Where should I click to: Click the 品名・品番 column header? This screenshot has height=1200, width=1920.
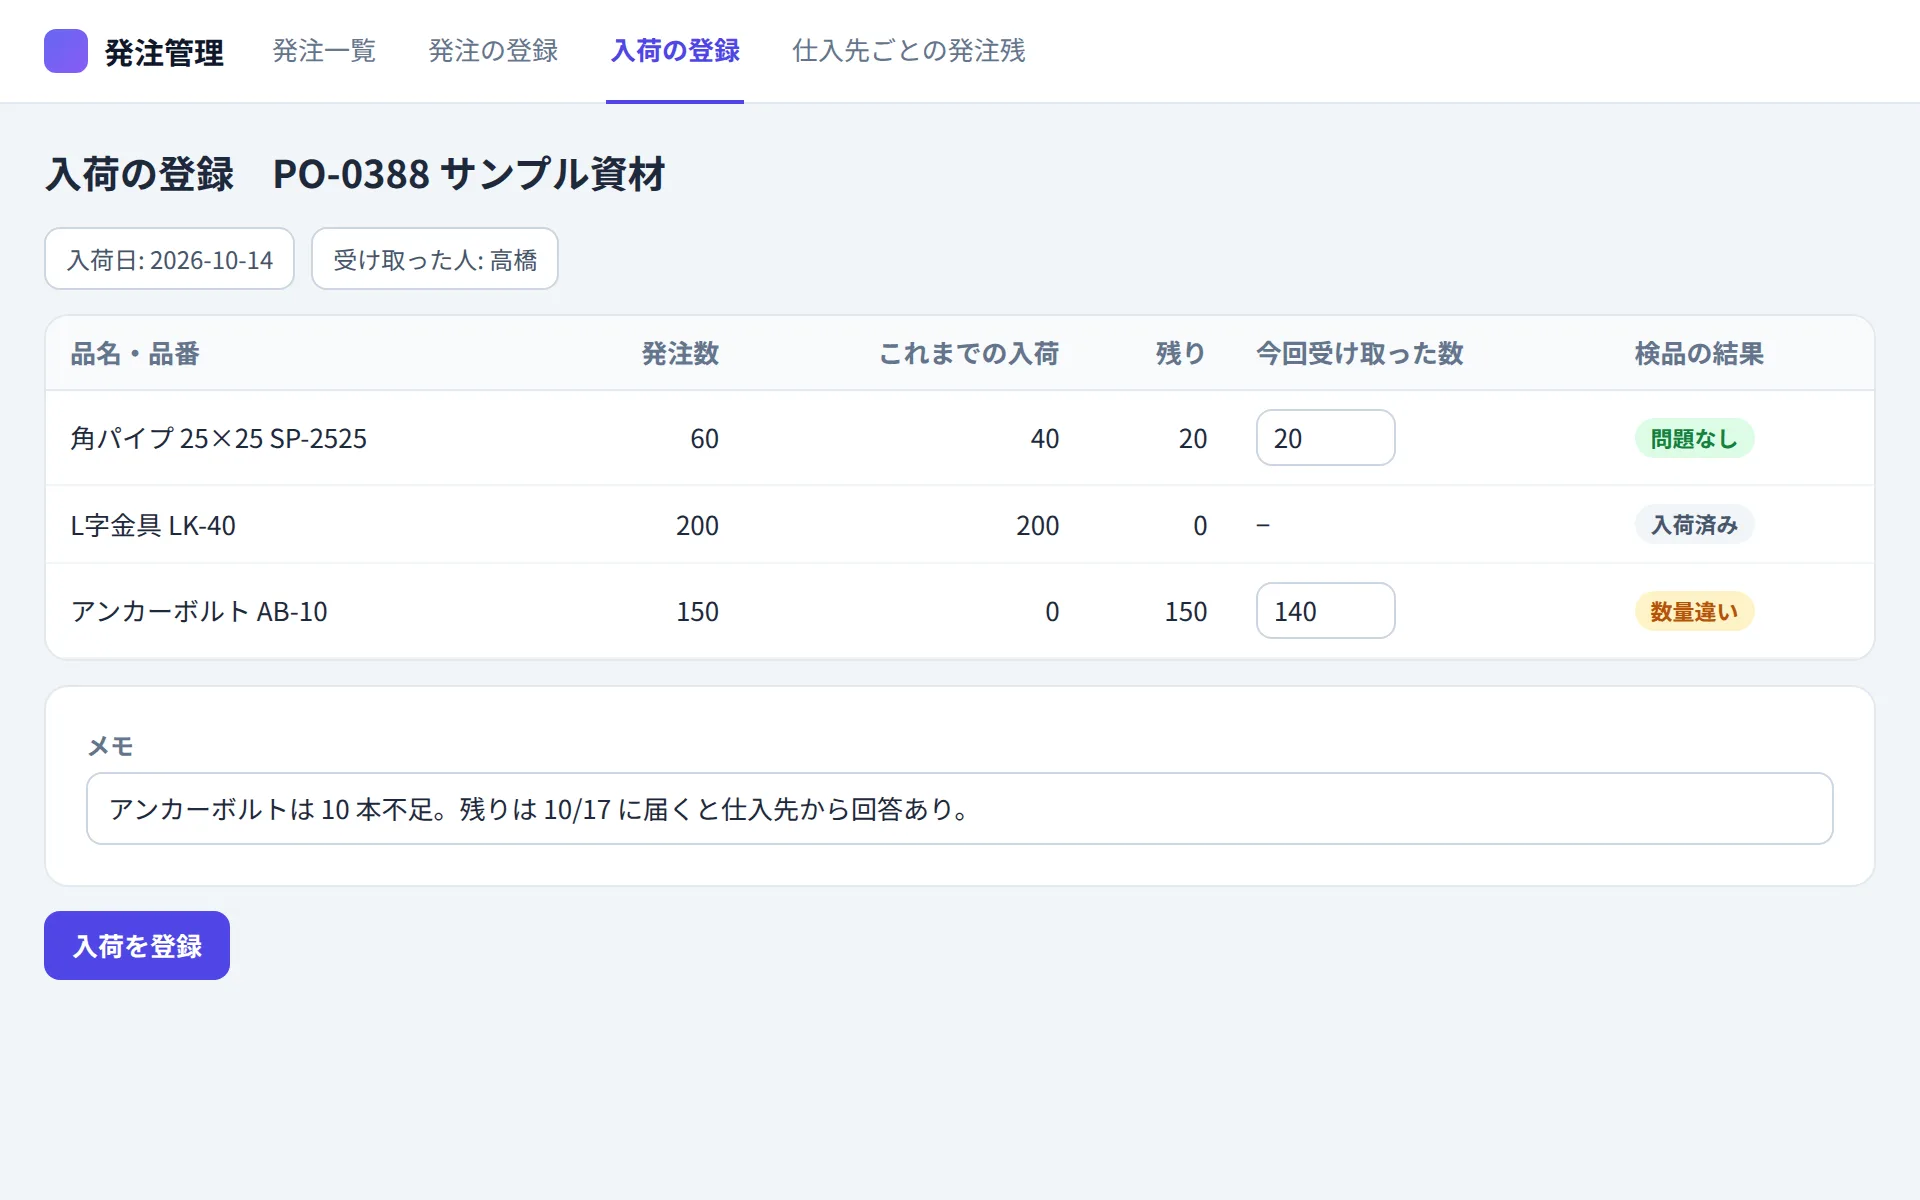click(135, 354)
